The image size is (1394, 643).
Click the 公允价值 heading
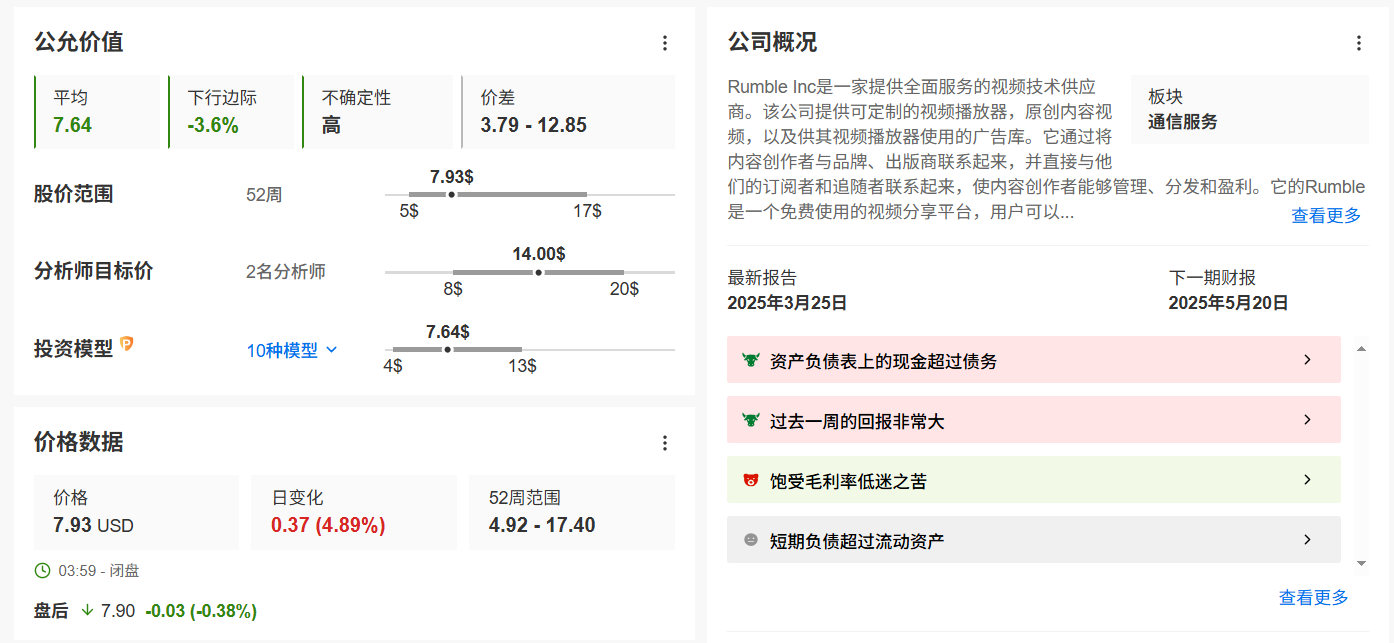point(79,42)
